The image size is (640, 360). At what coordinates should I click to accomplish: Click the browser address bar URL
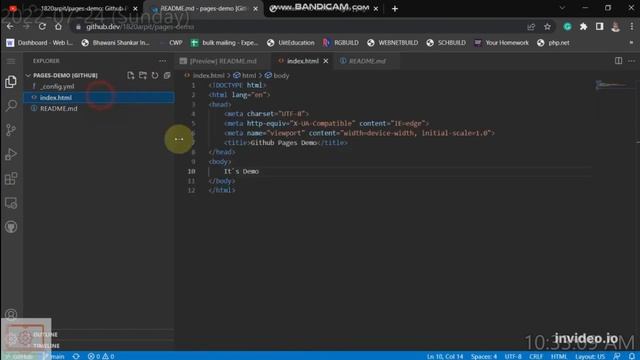coord(140,27)
